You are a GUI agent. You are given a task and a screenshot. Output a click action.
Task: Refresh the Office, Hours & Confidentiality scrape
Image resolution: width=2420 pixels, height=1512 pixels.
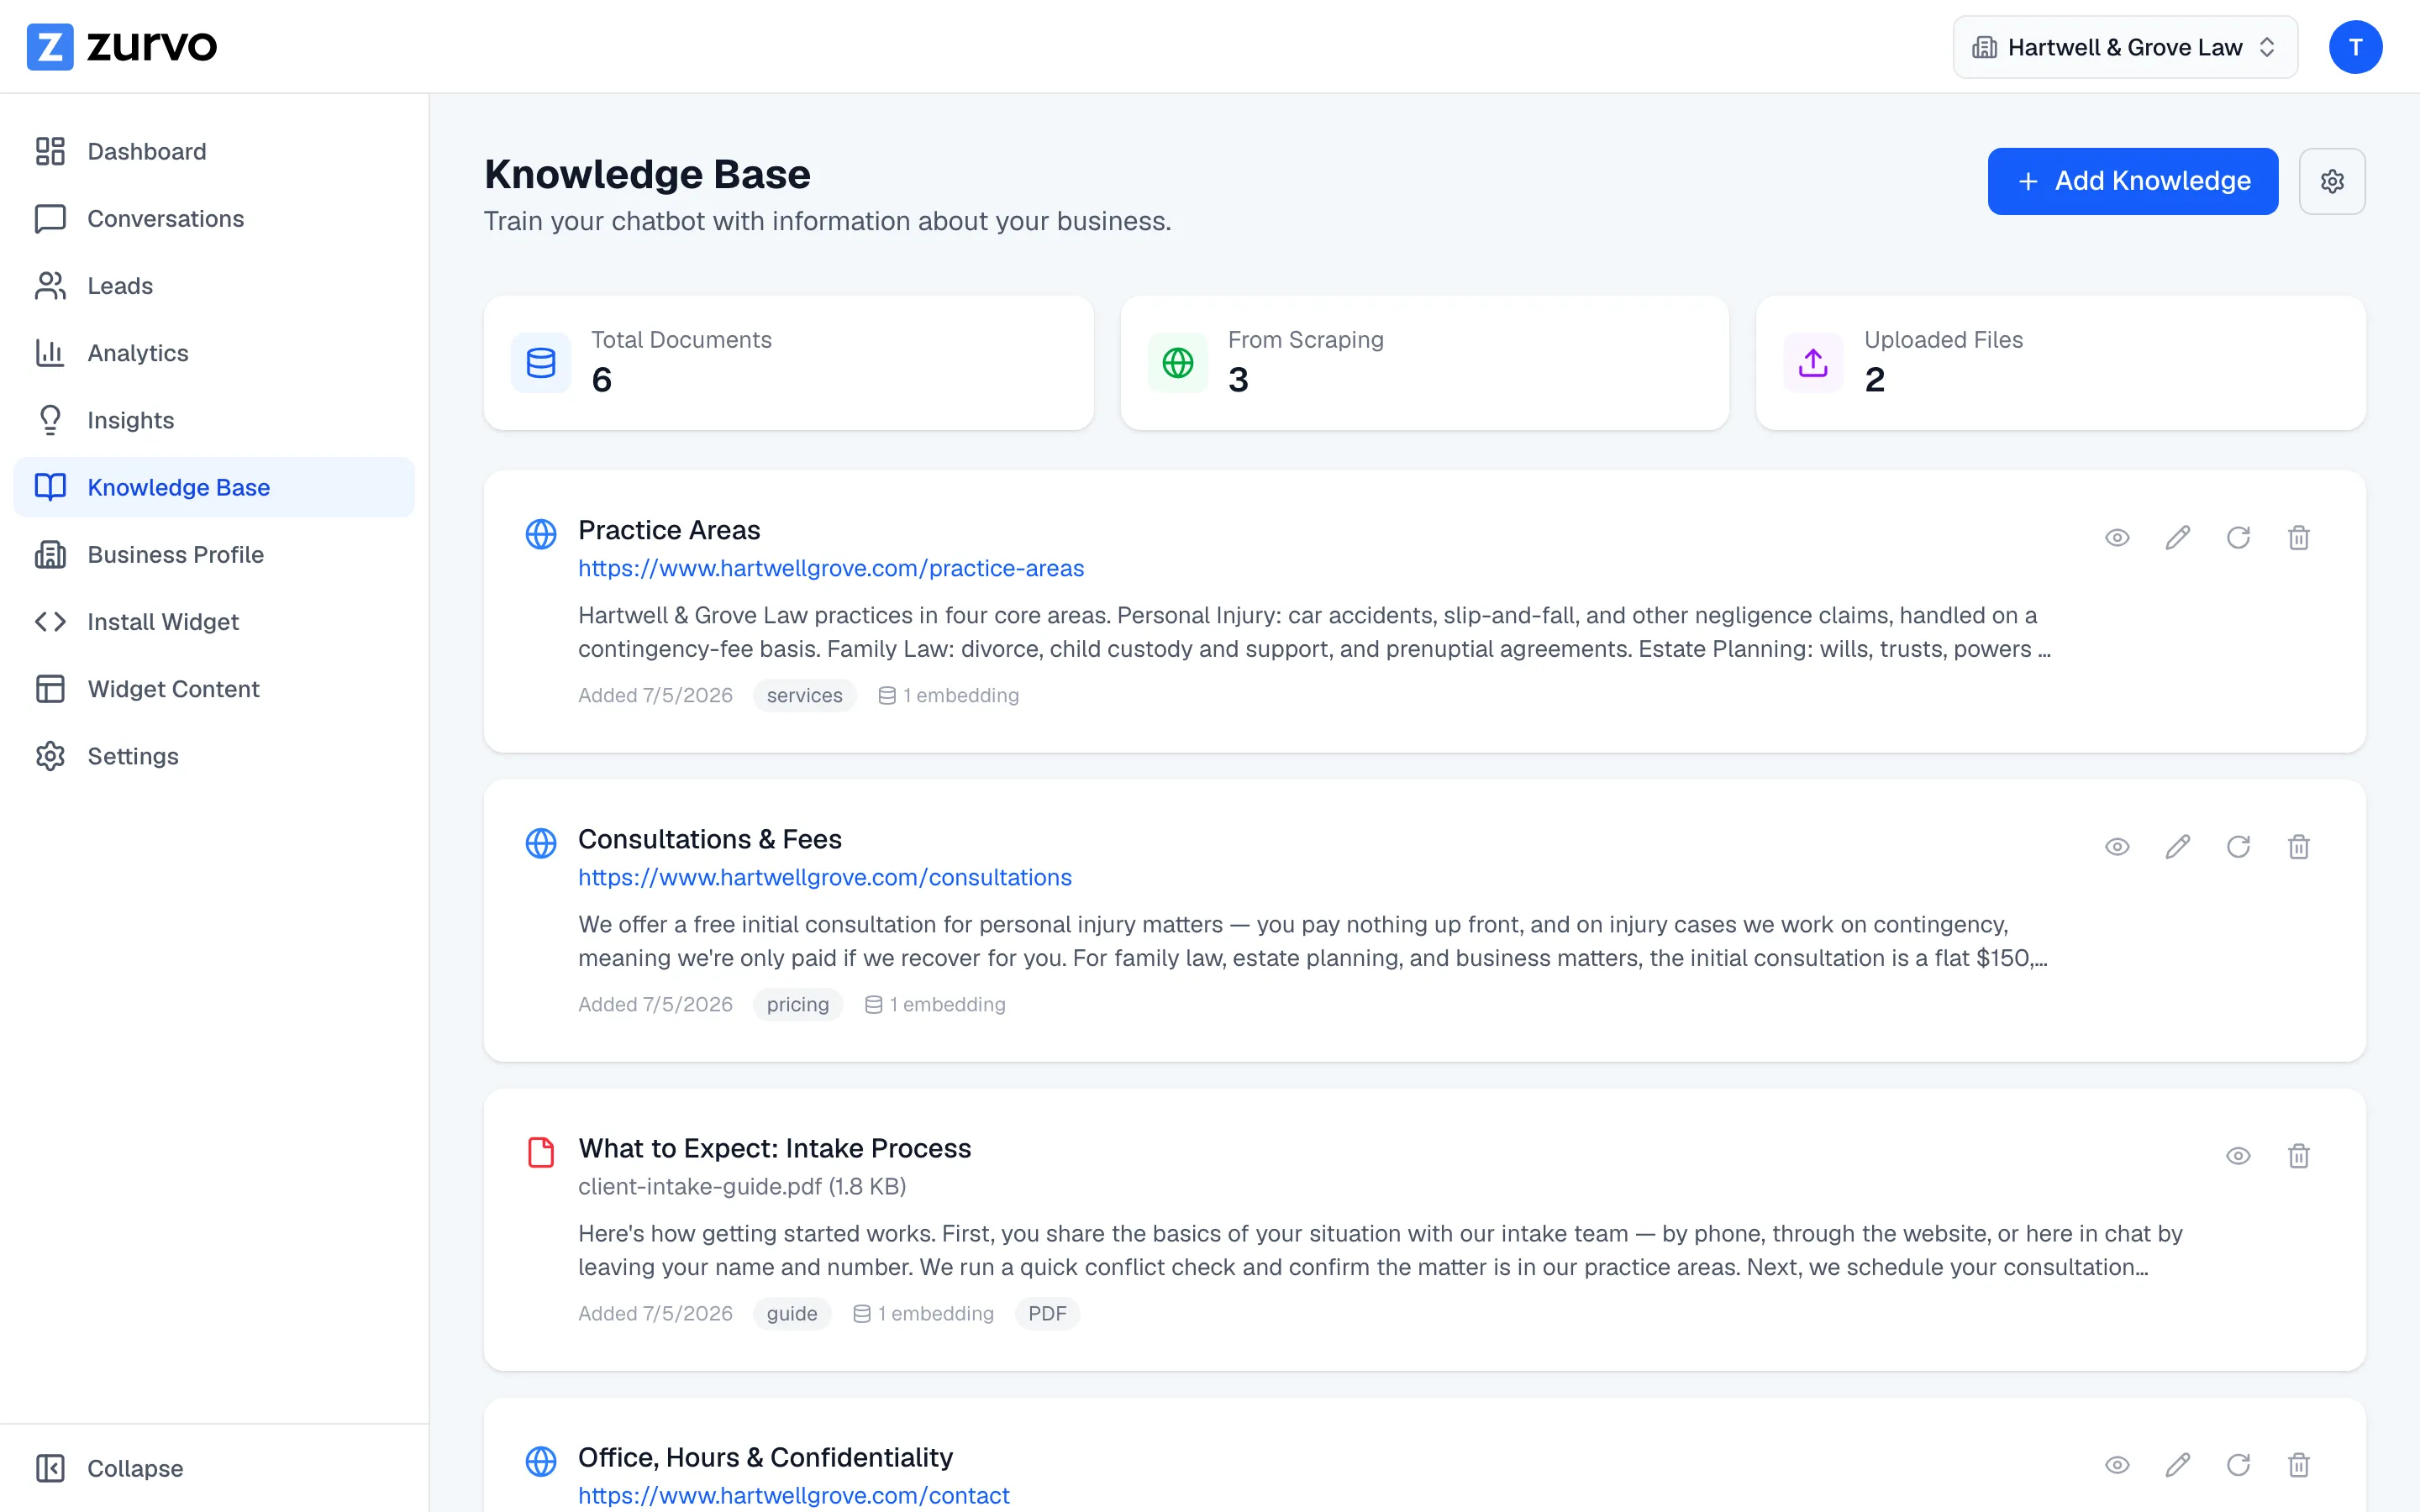tap(2238, 1465)
